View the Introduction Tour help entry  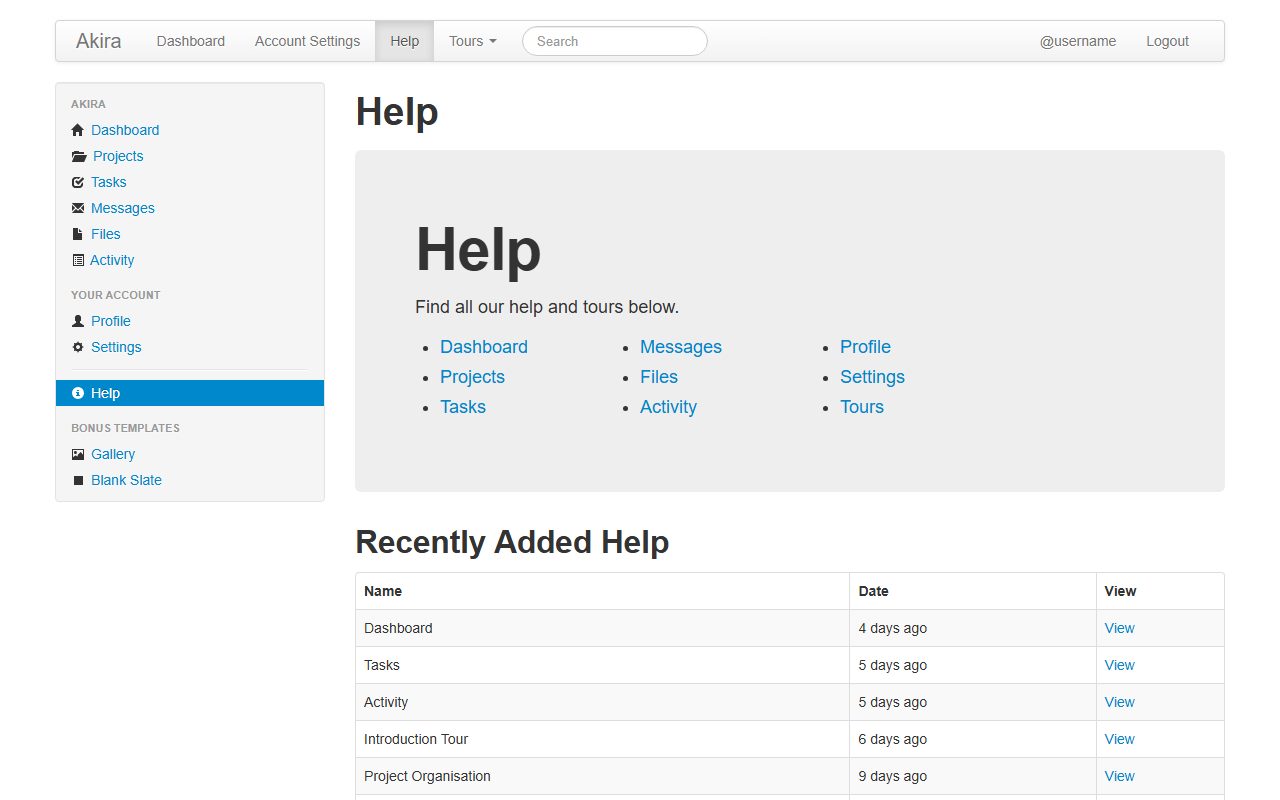pos(1119,739)
